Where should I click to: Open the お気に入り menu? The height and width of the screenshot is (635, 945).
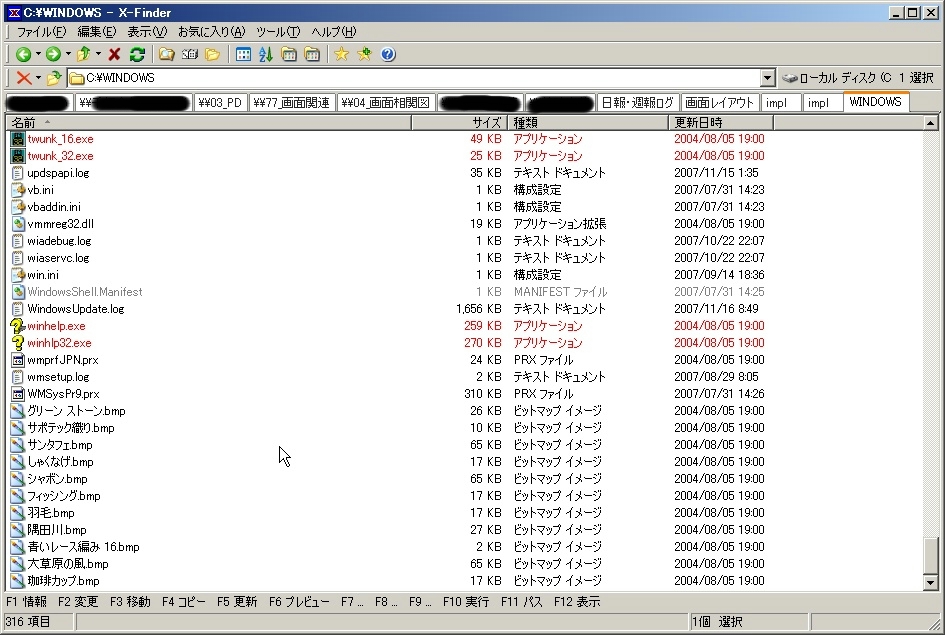[x=212, y=32]
